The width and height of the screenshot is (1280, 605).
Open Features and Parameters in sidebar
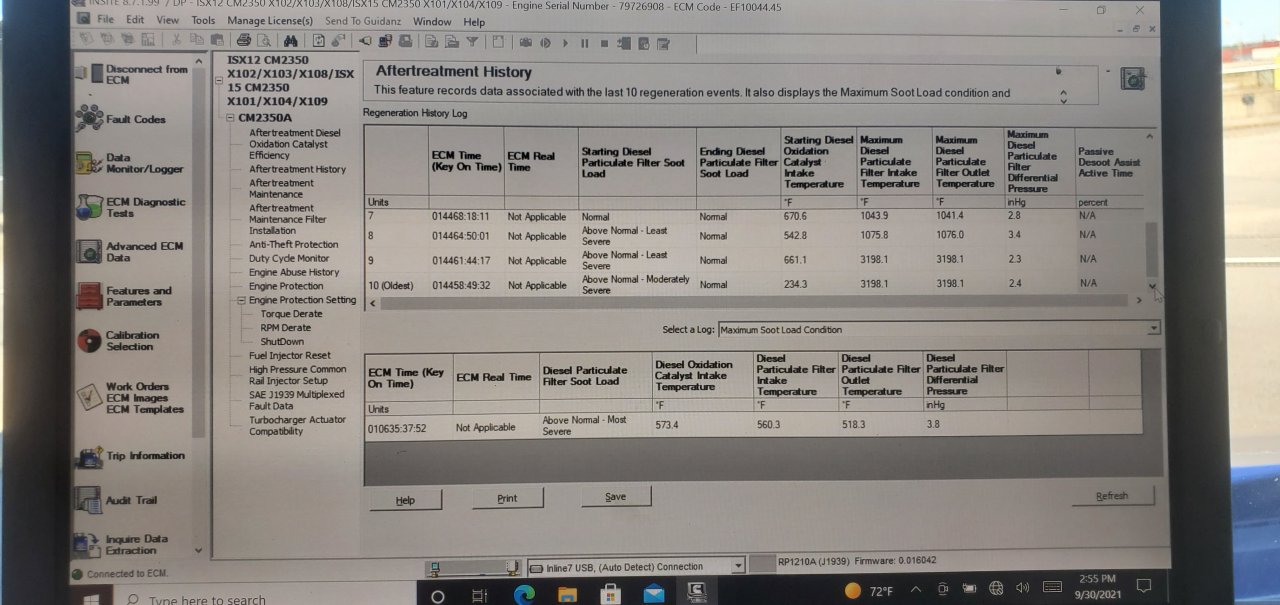pyautogui.click(x=124, y=296)
